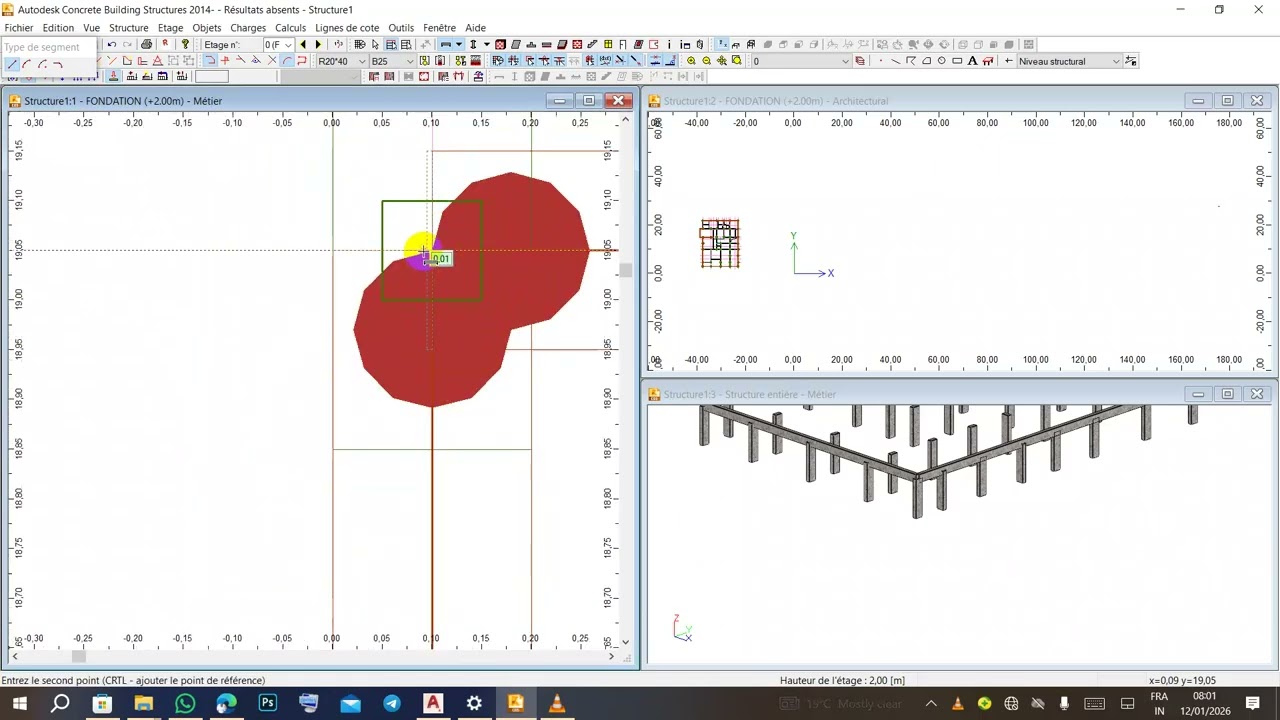The height and width of the screenshot is (720, 1280).
Task: Open Microsoft Edge from the taskbar
Action: pyautogui.click(x=226, y=703)
